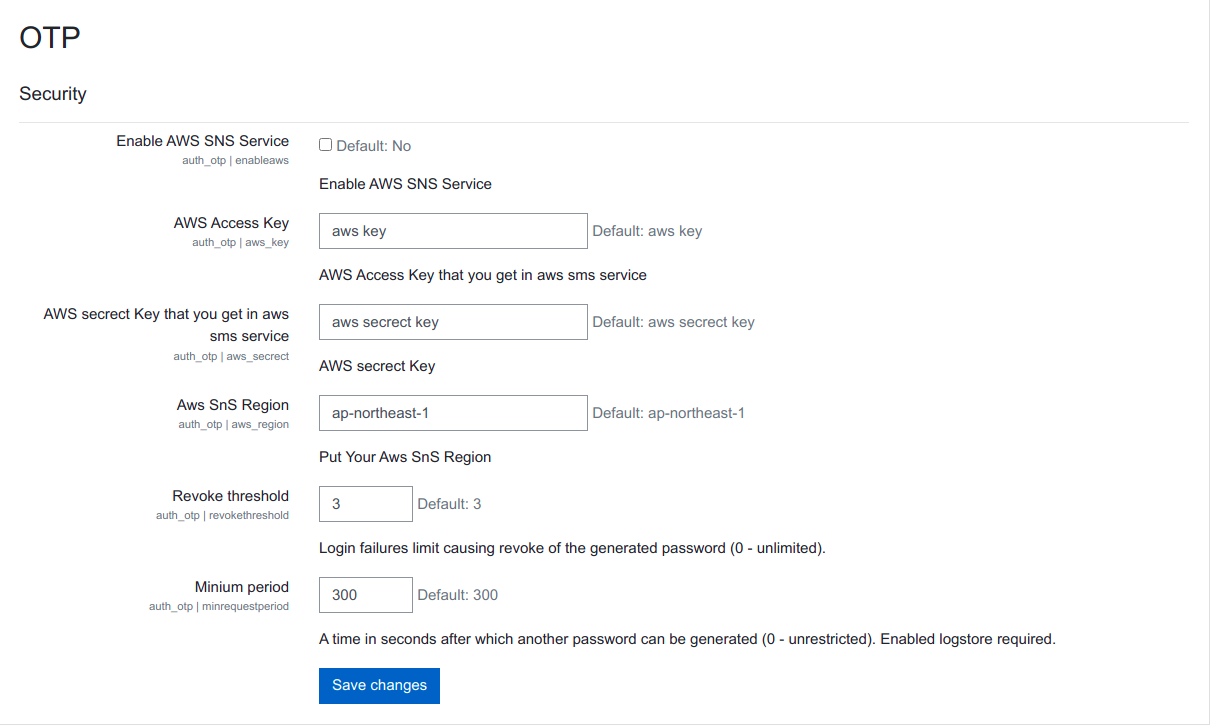Click the Security section heading
The width and height of the screenshot is (1210, 725).
53,94
